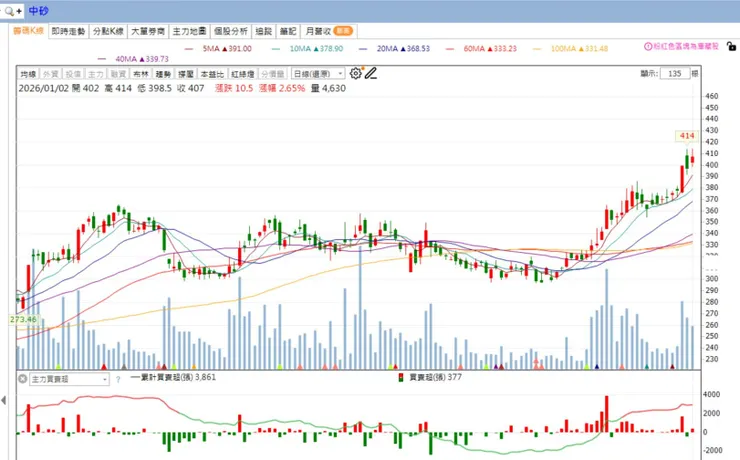
Task: Switch to the 即時走勢 tab
Action: pyautogui.click(x=68, y=31)
